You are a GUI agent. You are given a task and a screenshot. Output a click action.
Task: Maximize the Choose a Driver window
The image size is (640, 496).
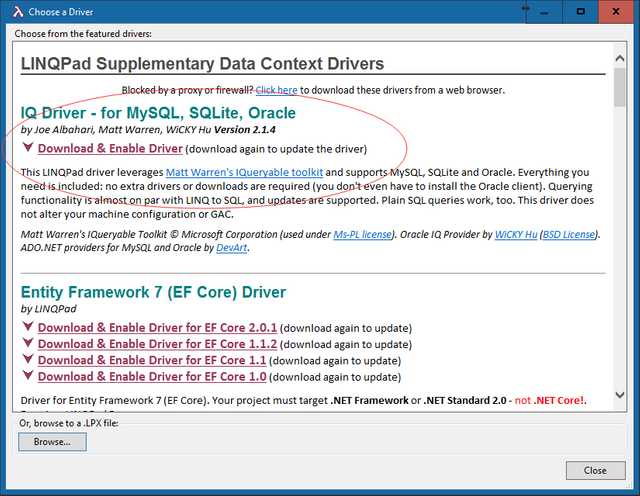tap(580, 12)
